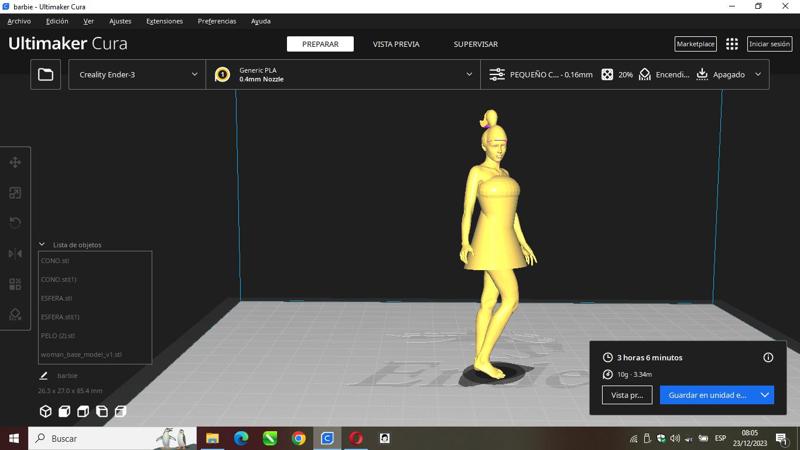Switch to the VISTA PREVIA tab
The image size is (800, 450).
(396, 44)
